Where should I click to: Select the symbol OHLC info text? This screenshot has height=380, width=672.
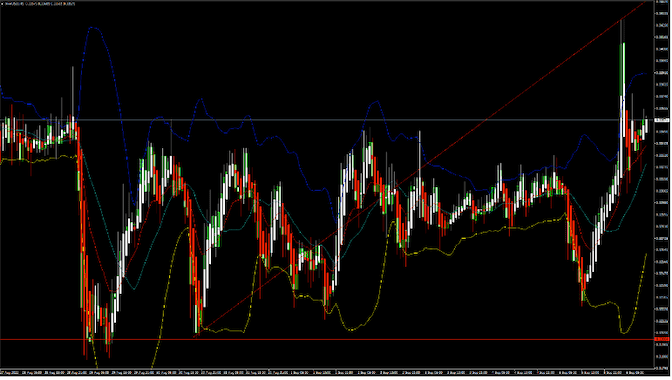click(40, 4)
